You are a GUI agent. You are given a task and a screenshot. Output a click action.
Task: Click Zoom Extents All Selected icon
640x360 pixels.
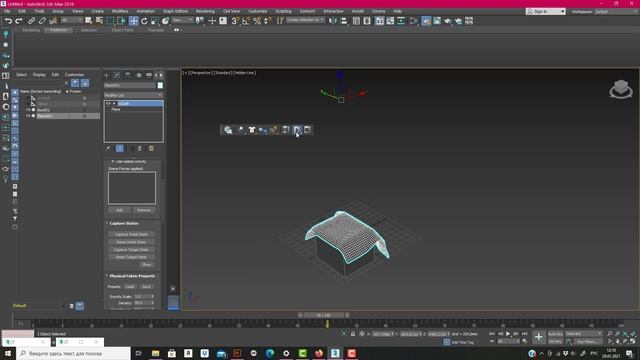625,334
